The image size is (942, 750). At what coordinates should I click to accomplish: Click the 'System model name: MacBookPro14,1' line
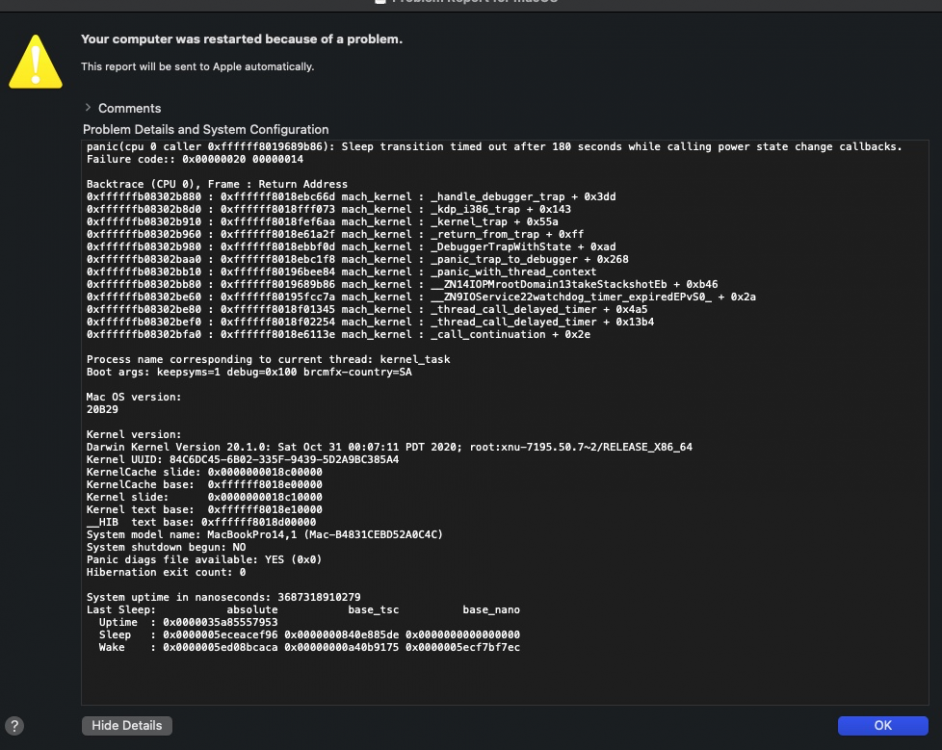[x=264, y=535]
